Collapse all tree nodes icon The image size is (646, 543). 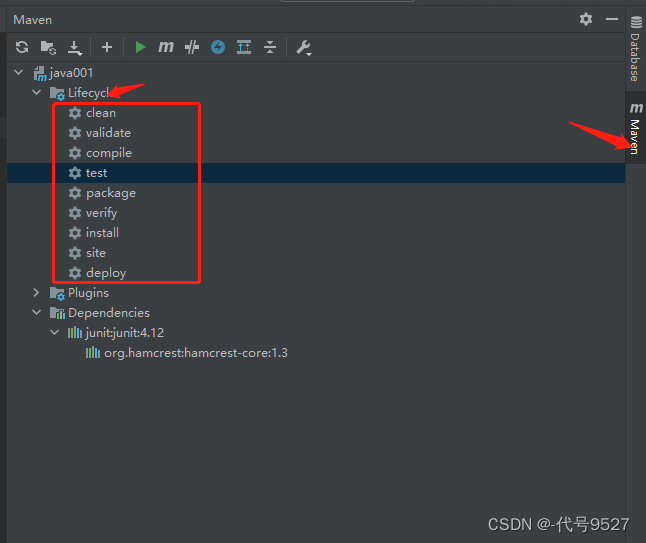point(270,47)
